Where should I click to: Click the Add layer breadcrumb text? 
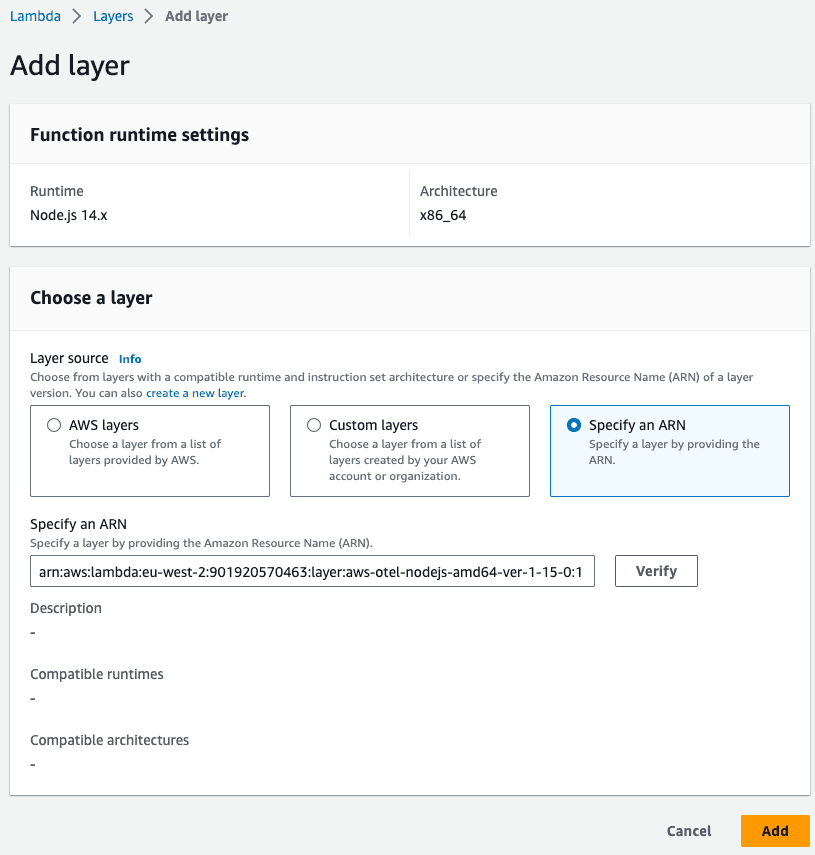(x=196, y=16)
